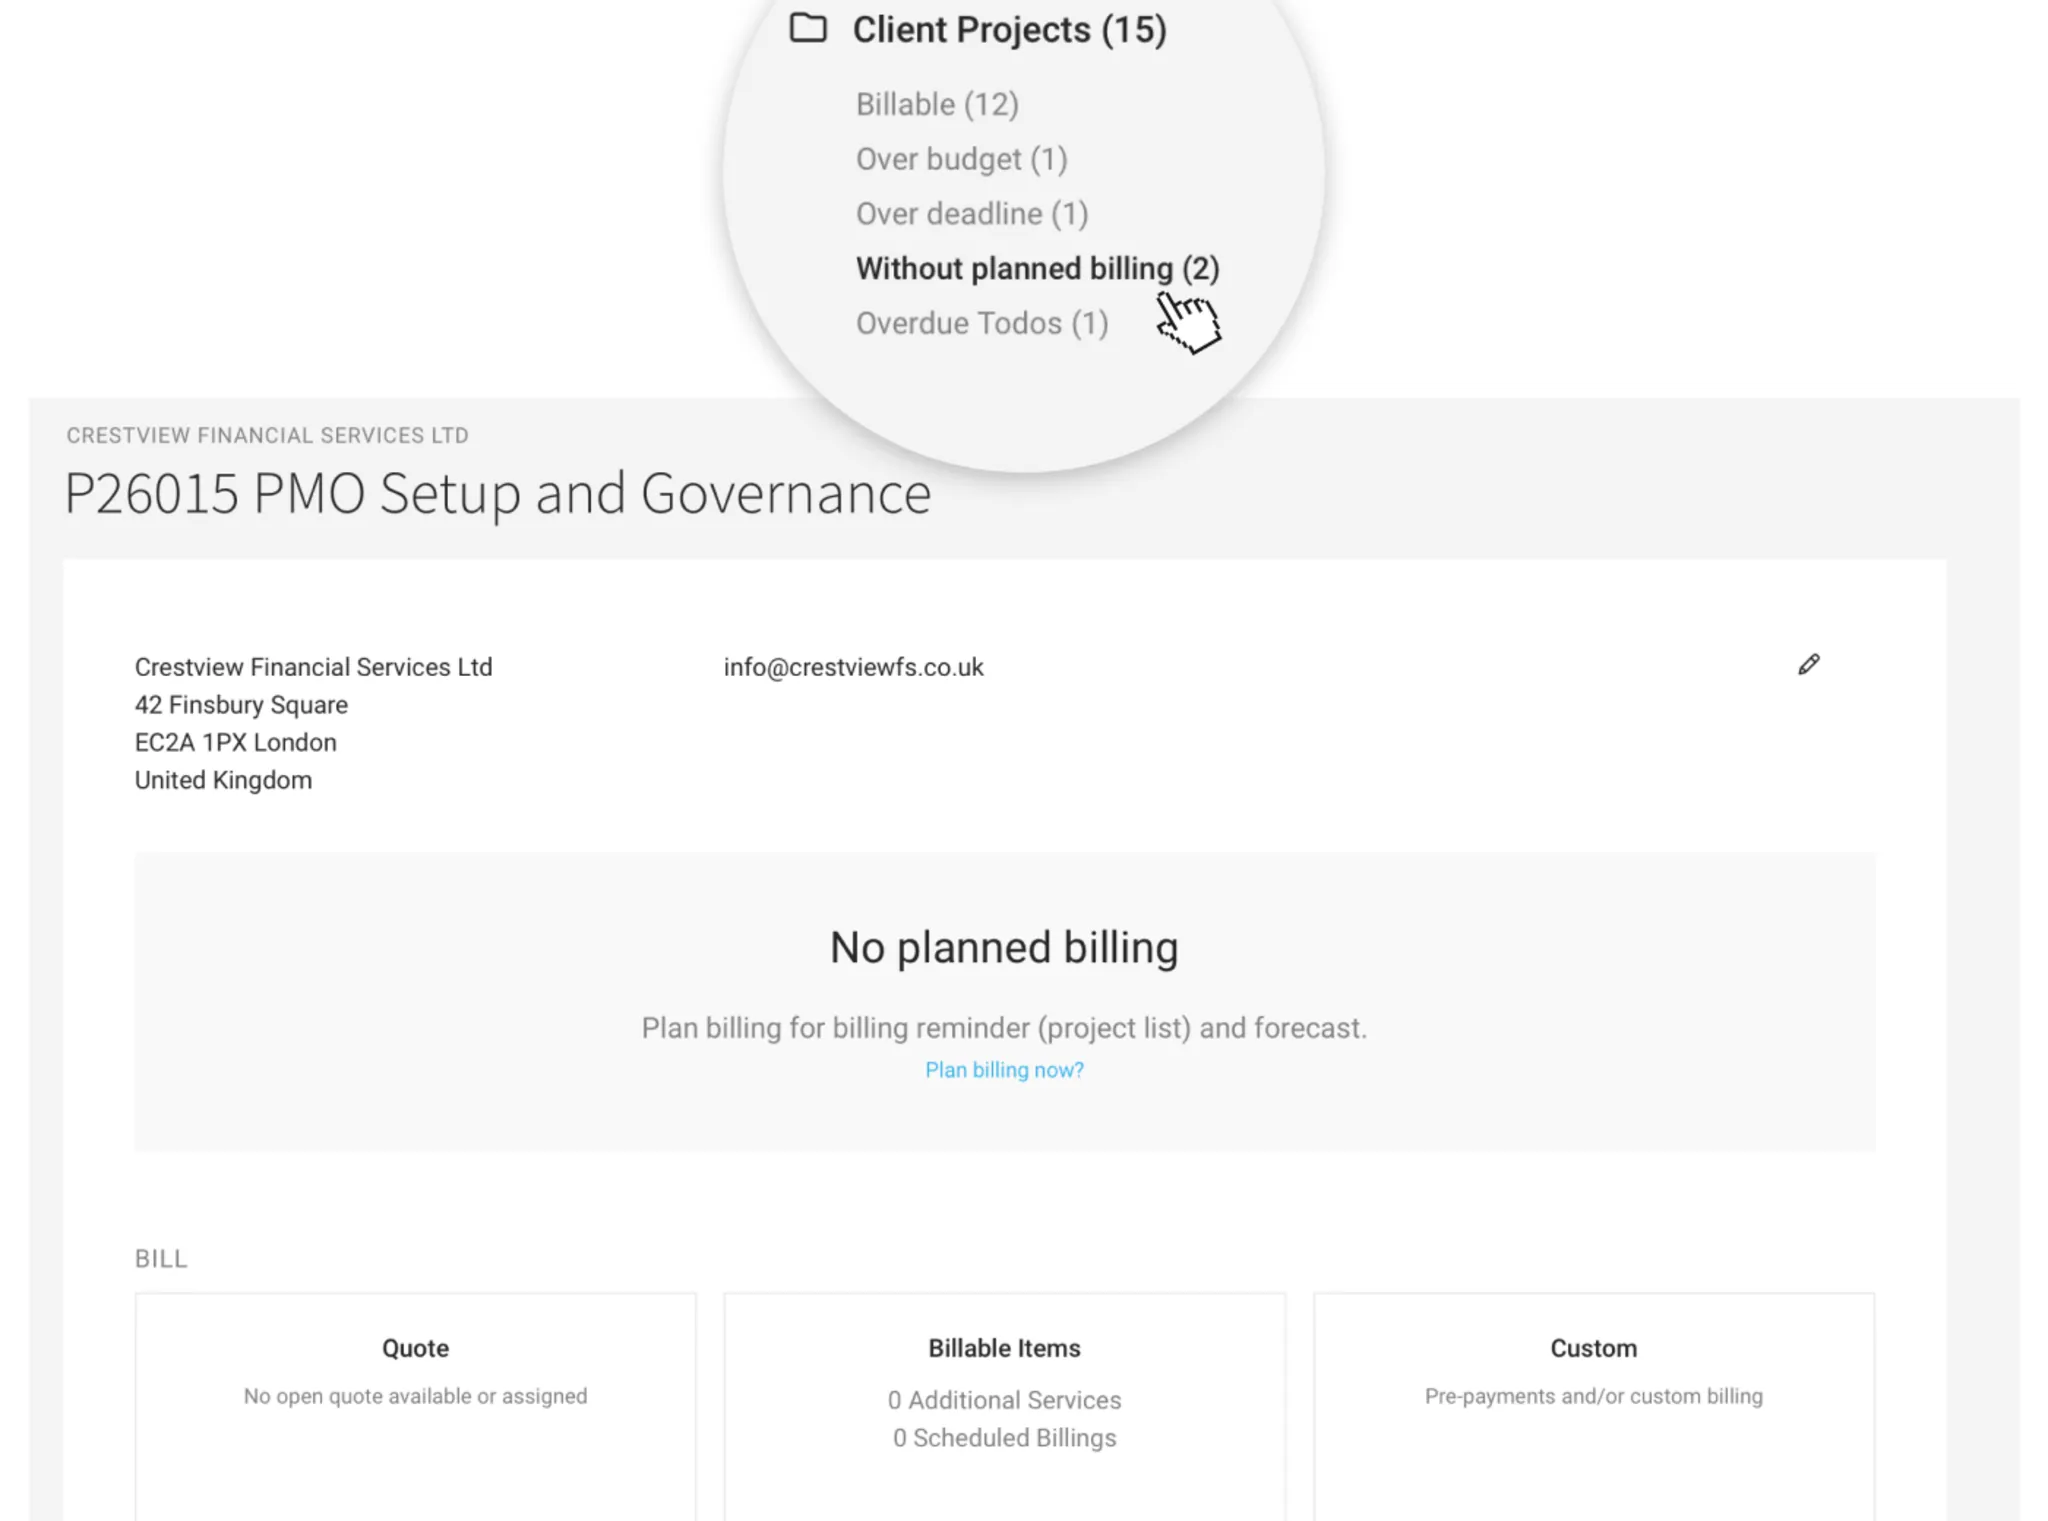The height and width of the screenshot is (1521, 2048).
Task: Edit billing address with pencil icon
Action: (1808, 665)
